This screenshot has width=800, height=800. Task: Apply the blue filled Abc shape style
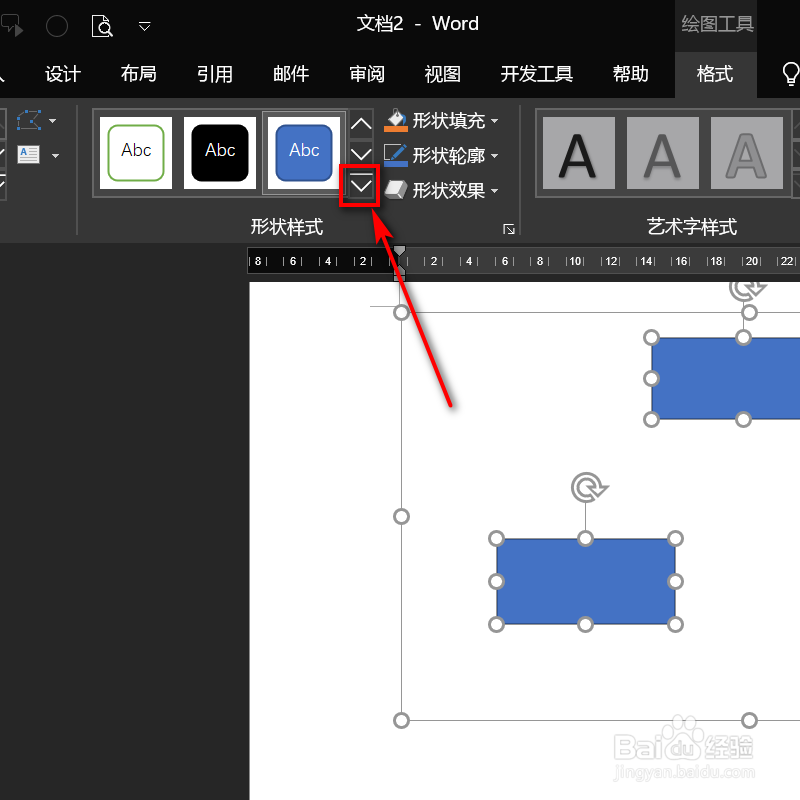[x=304, y=153]
